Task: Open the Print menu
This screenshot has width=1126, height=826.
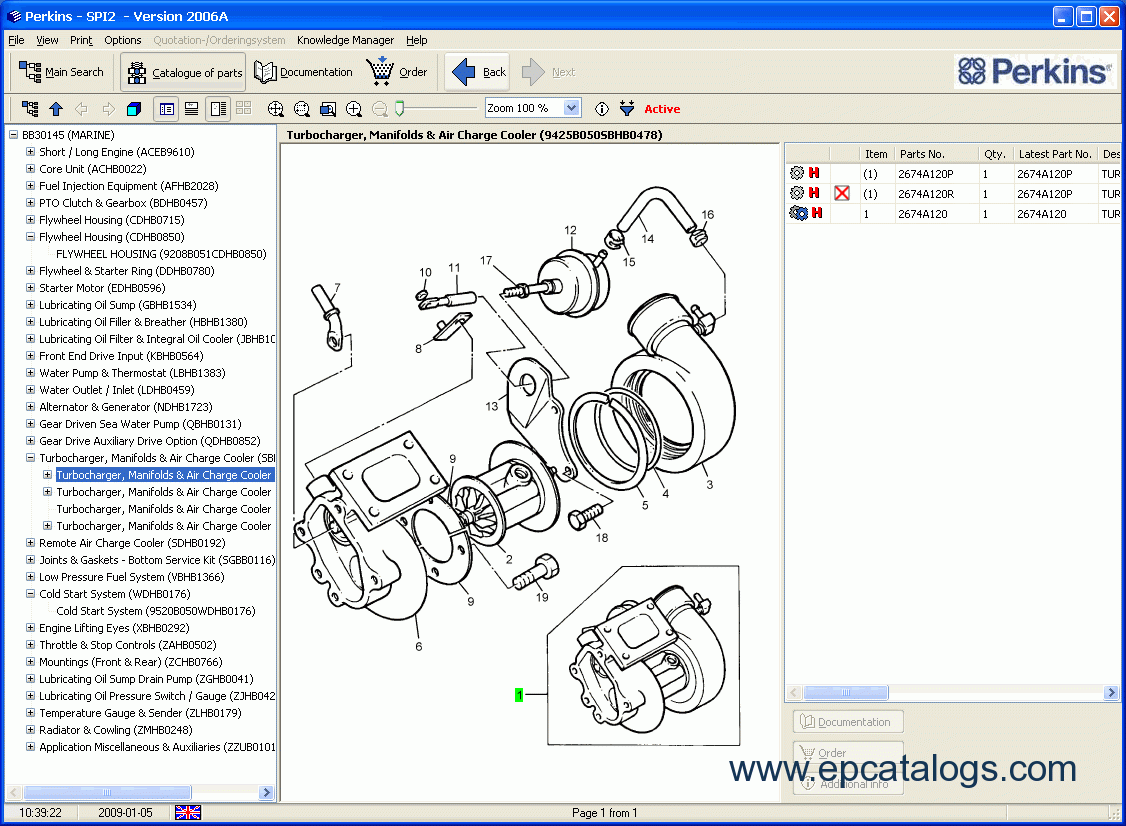Action: (81, 40)
